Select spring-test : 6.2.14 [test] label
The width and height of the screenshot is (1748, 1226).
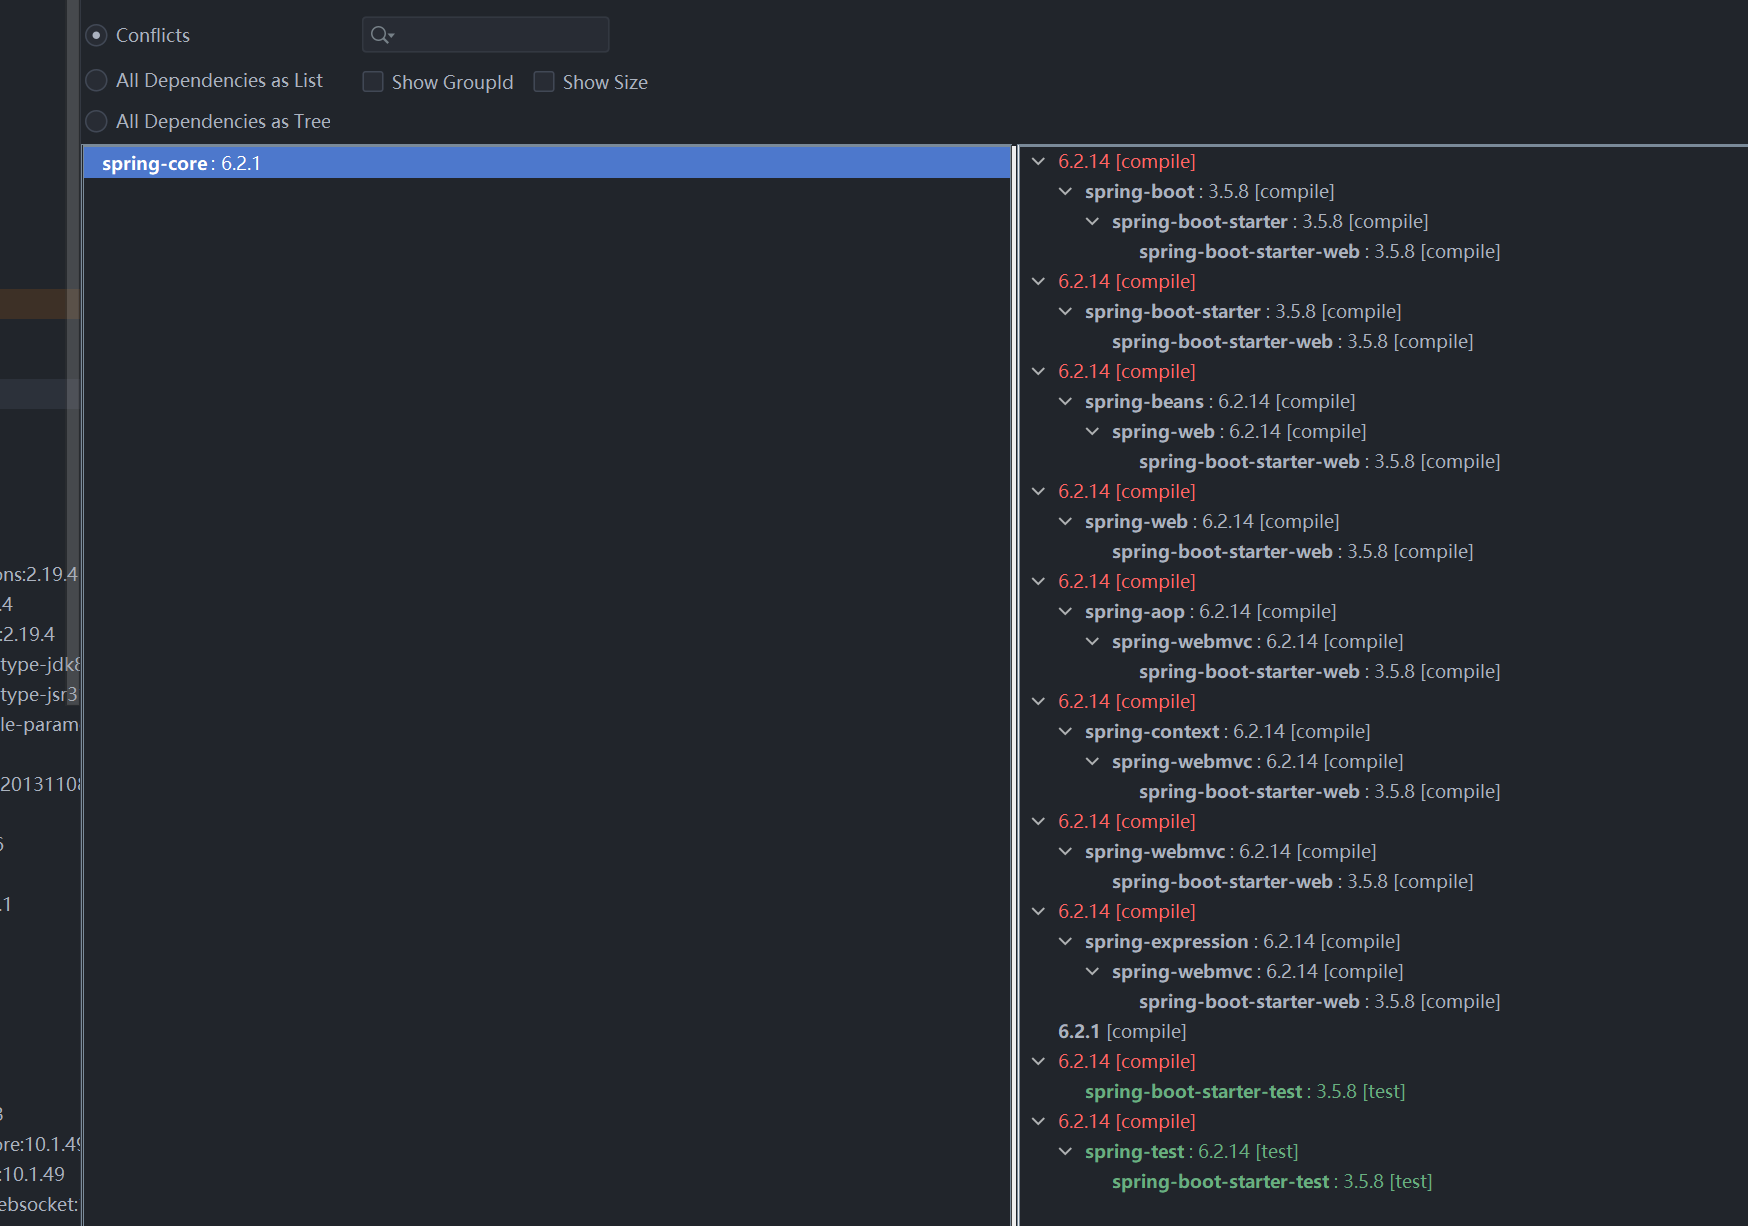[x=1191, y=1151]
